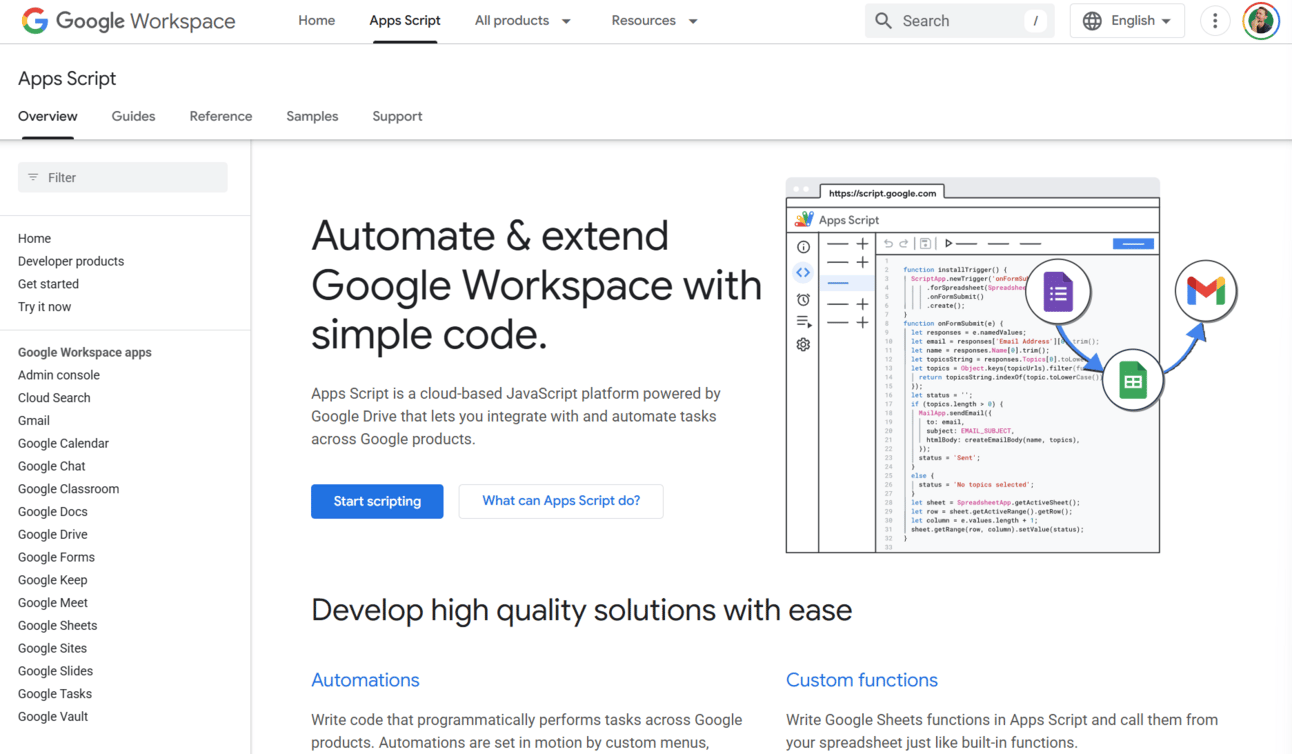Viewport: 1292px width, 754px height.
Task: Click the undo arrow in editor toolbar
Action: (x=888, y=243)
